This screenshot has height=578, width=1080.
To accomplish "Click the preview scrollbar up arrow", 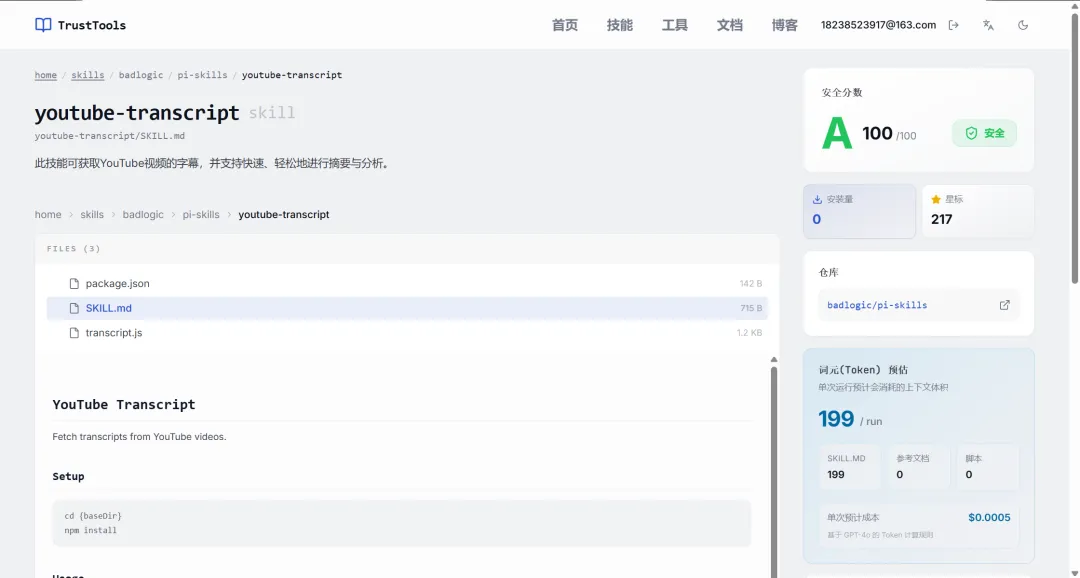I will coord(773,360).
